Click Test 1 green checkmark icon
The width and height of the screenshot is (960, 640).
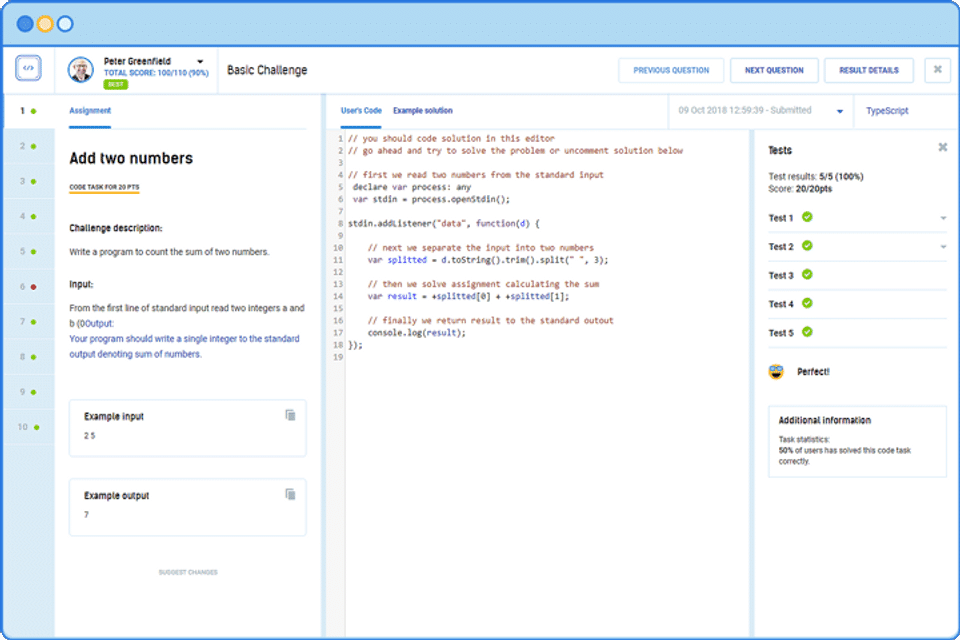(807, 217)
